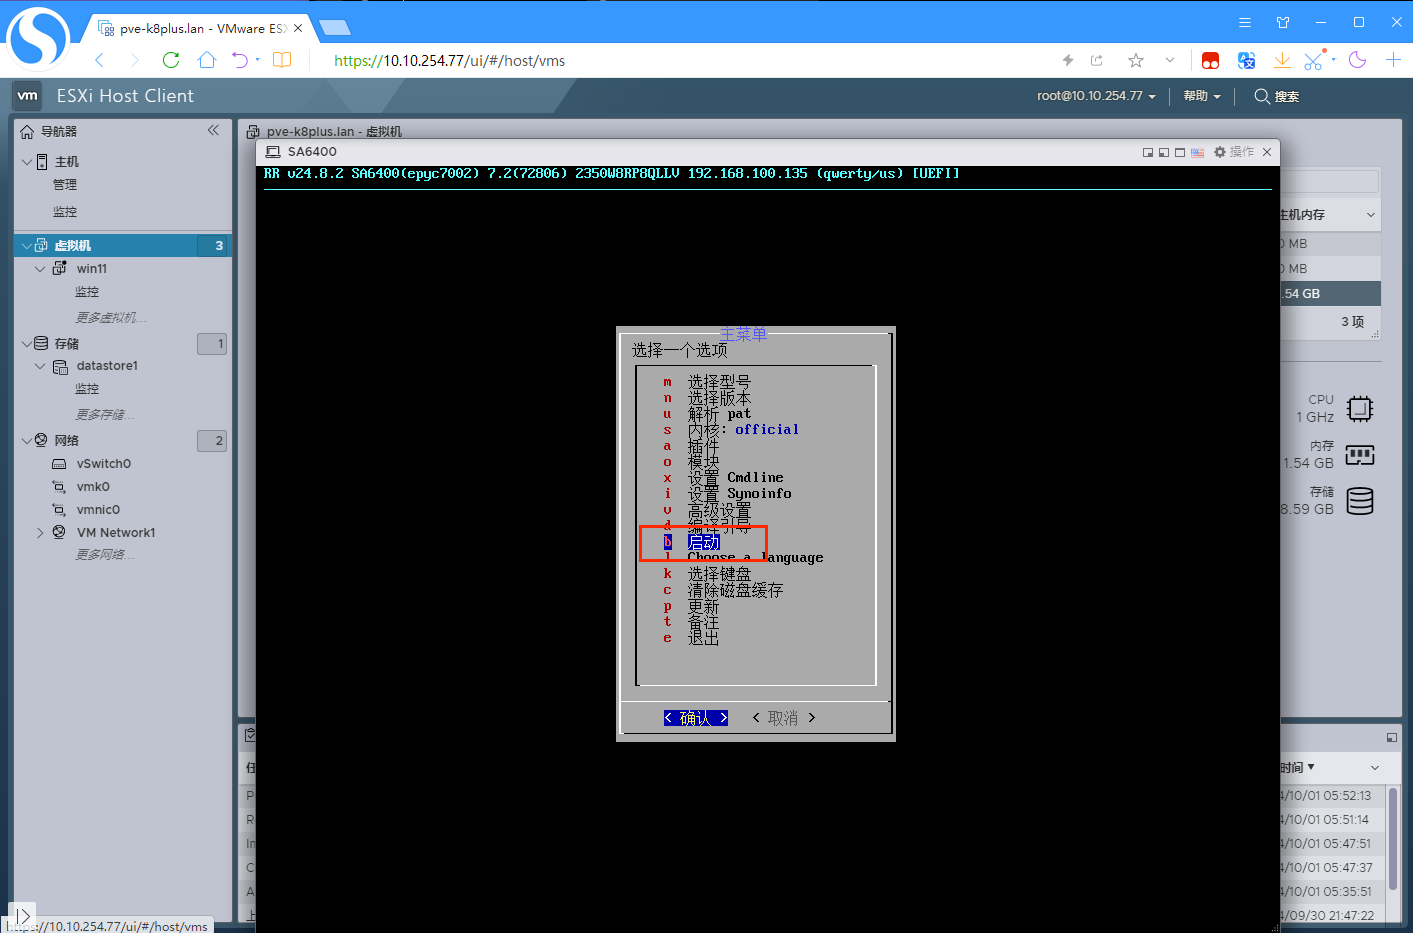Click the 取消 button
The height and width of the screenshot is (933, 1413).
783,718
